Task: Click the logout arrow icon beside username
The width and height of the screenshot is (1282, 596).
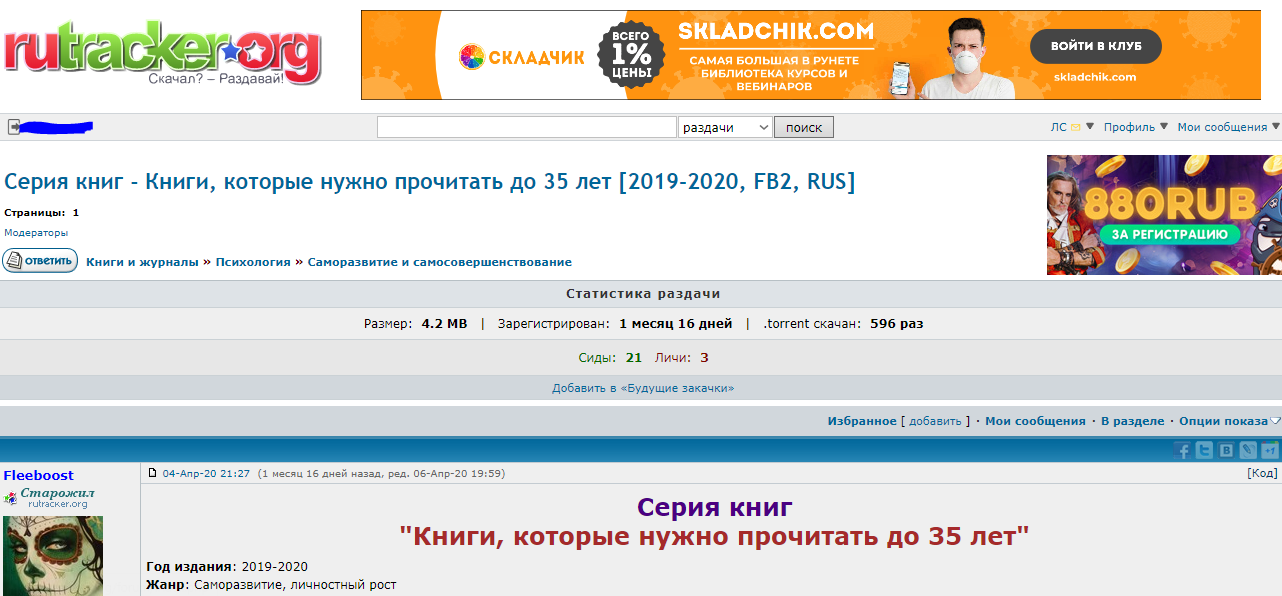Action: coord(14,127)
